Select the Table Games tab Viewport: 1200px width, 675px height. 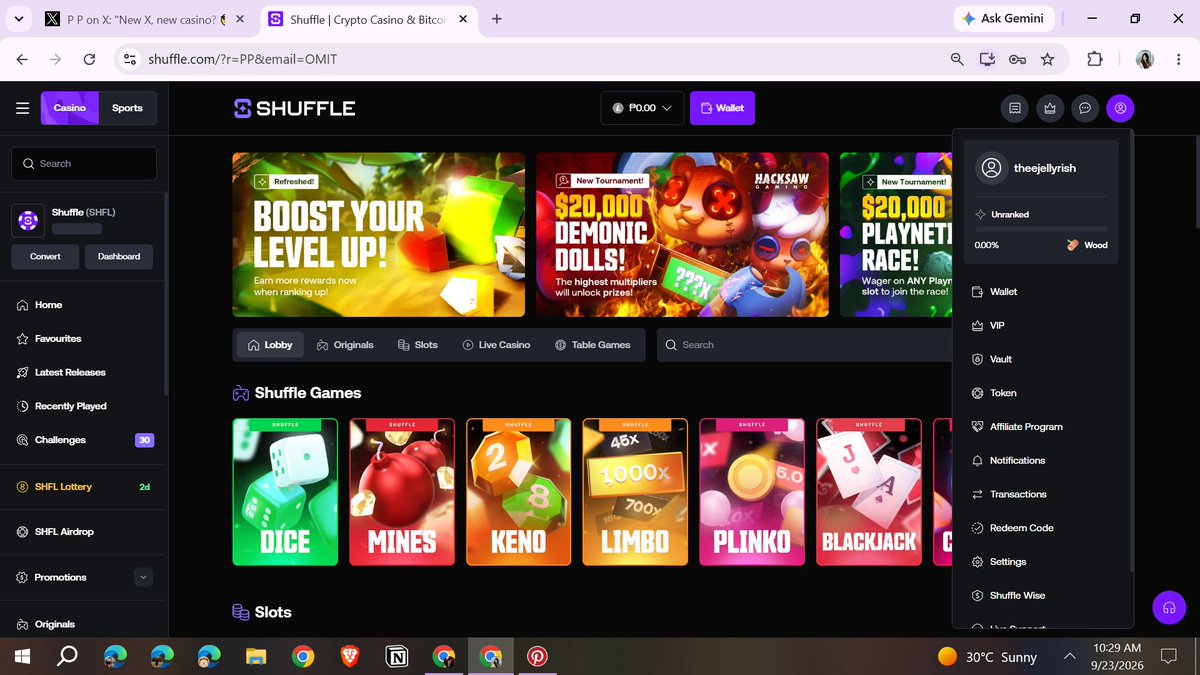click(593, 345)
